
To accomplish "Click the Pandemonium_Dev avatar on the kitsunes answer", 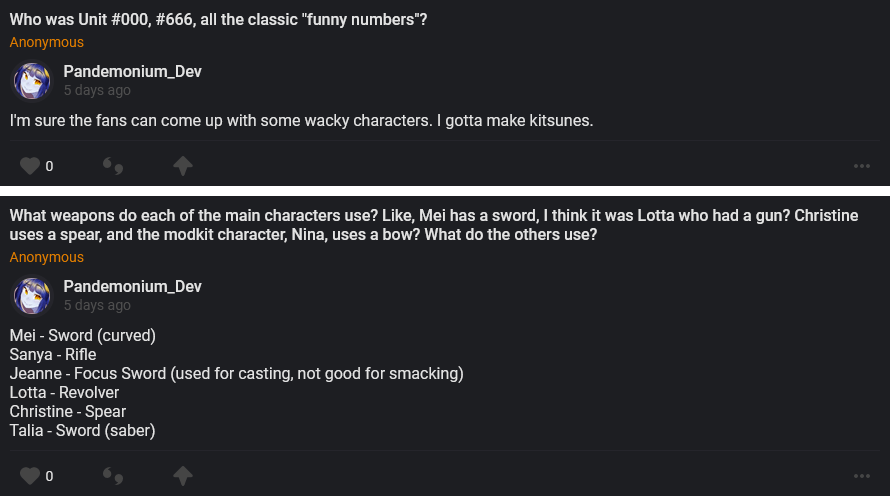I will [x=32, y=81].
